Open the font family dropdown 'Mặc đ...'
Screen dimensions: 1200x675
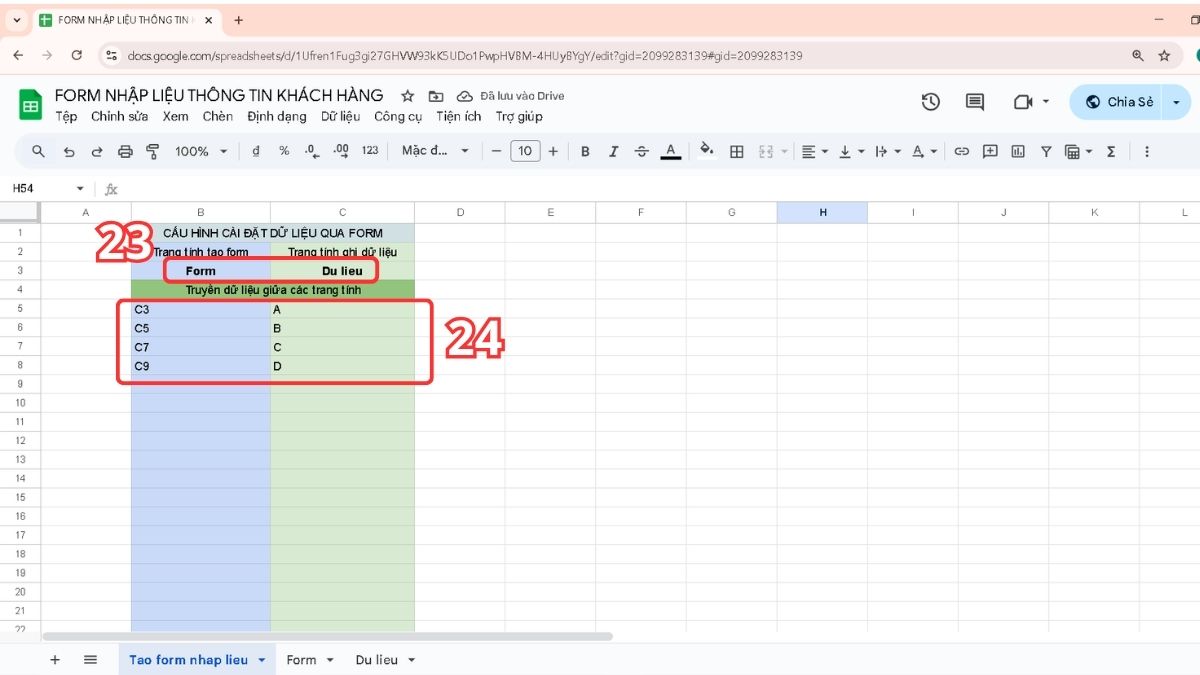click(x=435, y=151)
